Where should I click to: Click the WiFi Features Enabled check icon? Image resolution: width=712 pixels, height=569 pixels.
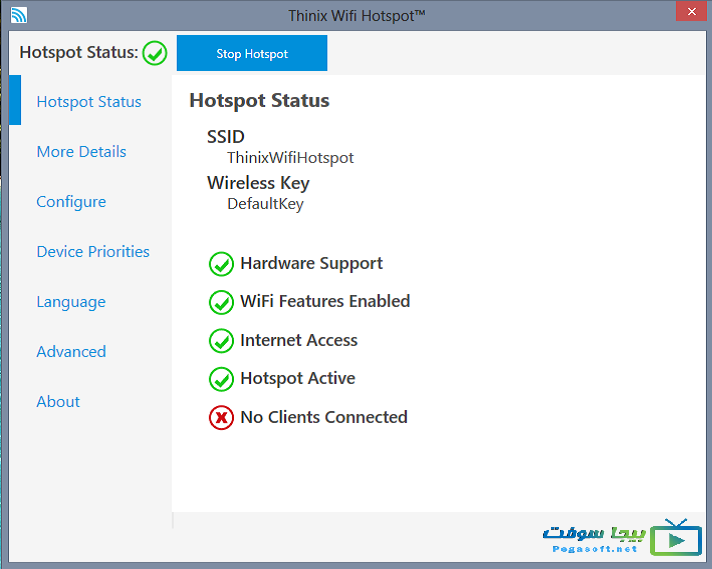click(x=221, y=302)
